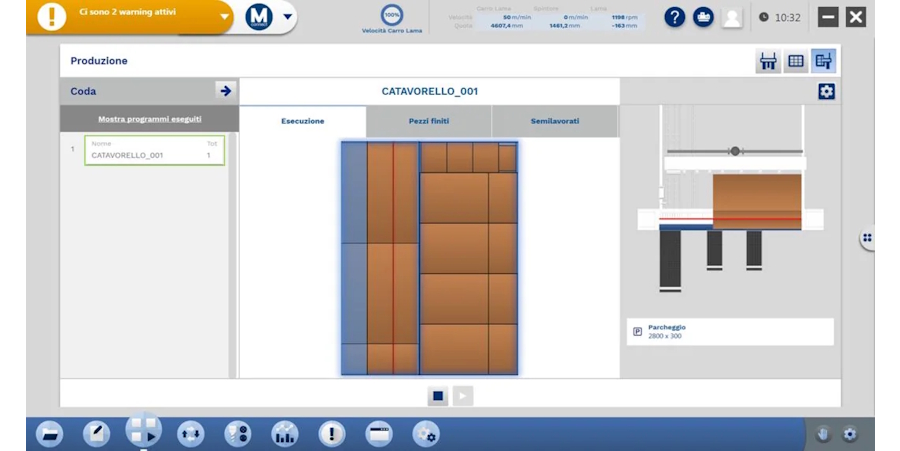
Task: Click Mostra programmi eseguiti link
Action: click(149, 119)
